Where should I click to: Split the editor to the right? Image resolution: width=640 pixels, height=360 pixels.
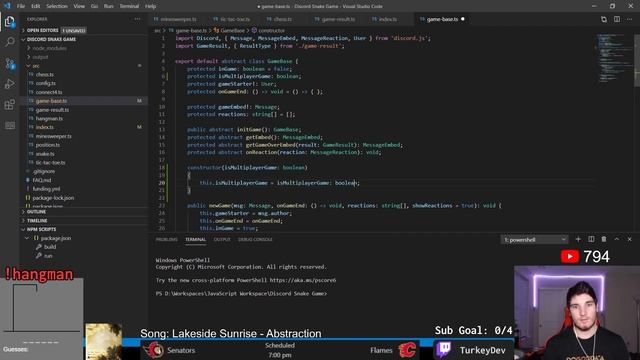(x=617, y=19)
